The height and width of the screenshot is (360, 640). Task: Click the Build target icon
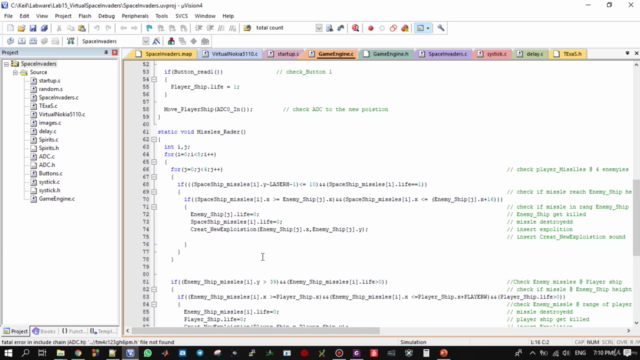22,41
